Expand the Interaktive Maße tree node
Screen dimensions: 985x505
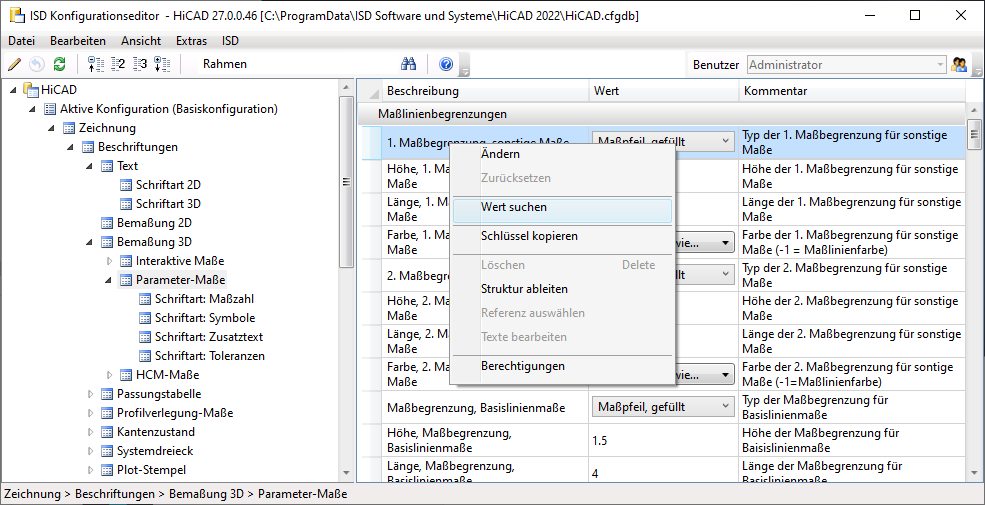110,261
